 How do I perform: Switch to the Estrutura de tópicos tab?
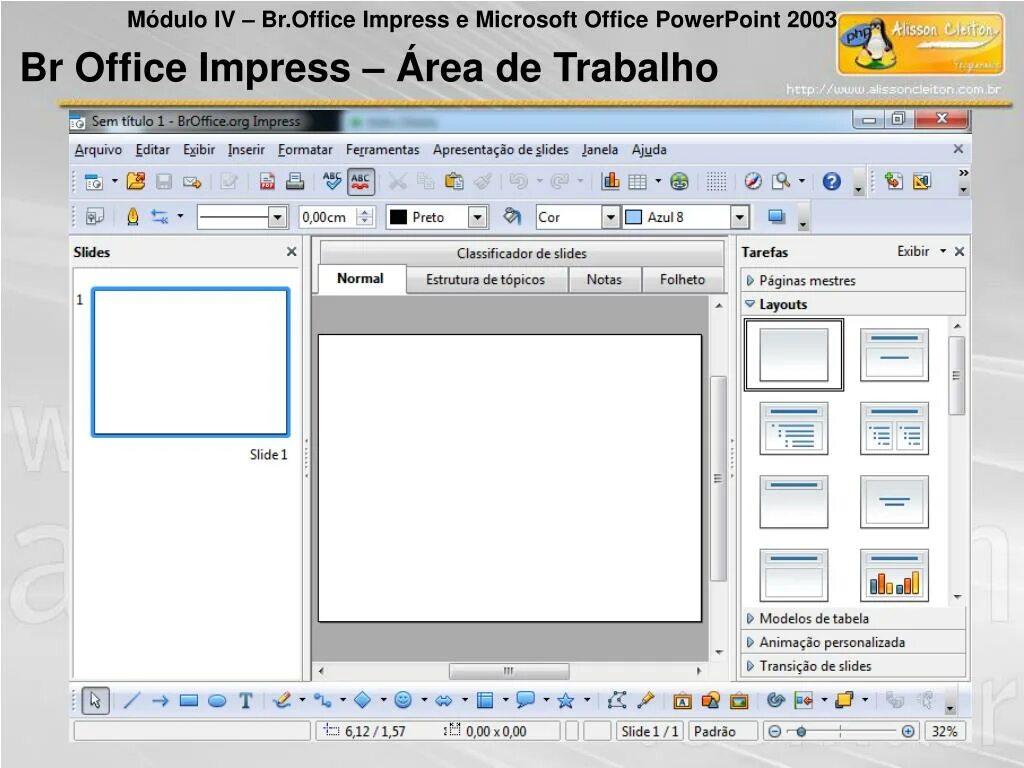point(485,280)
